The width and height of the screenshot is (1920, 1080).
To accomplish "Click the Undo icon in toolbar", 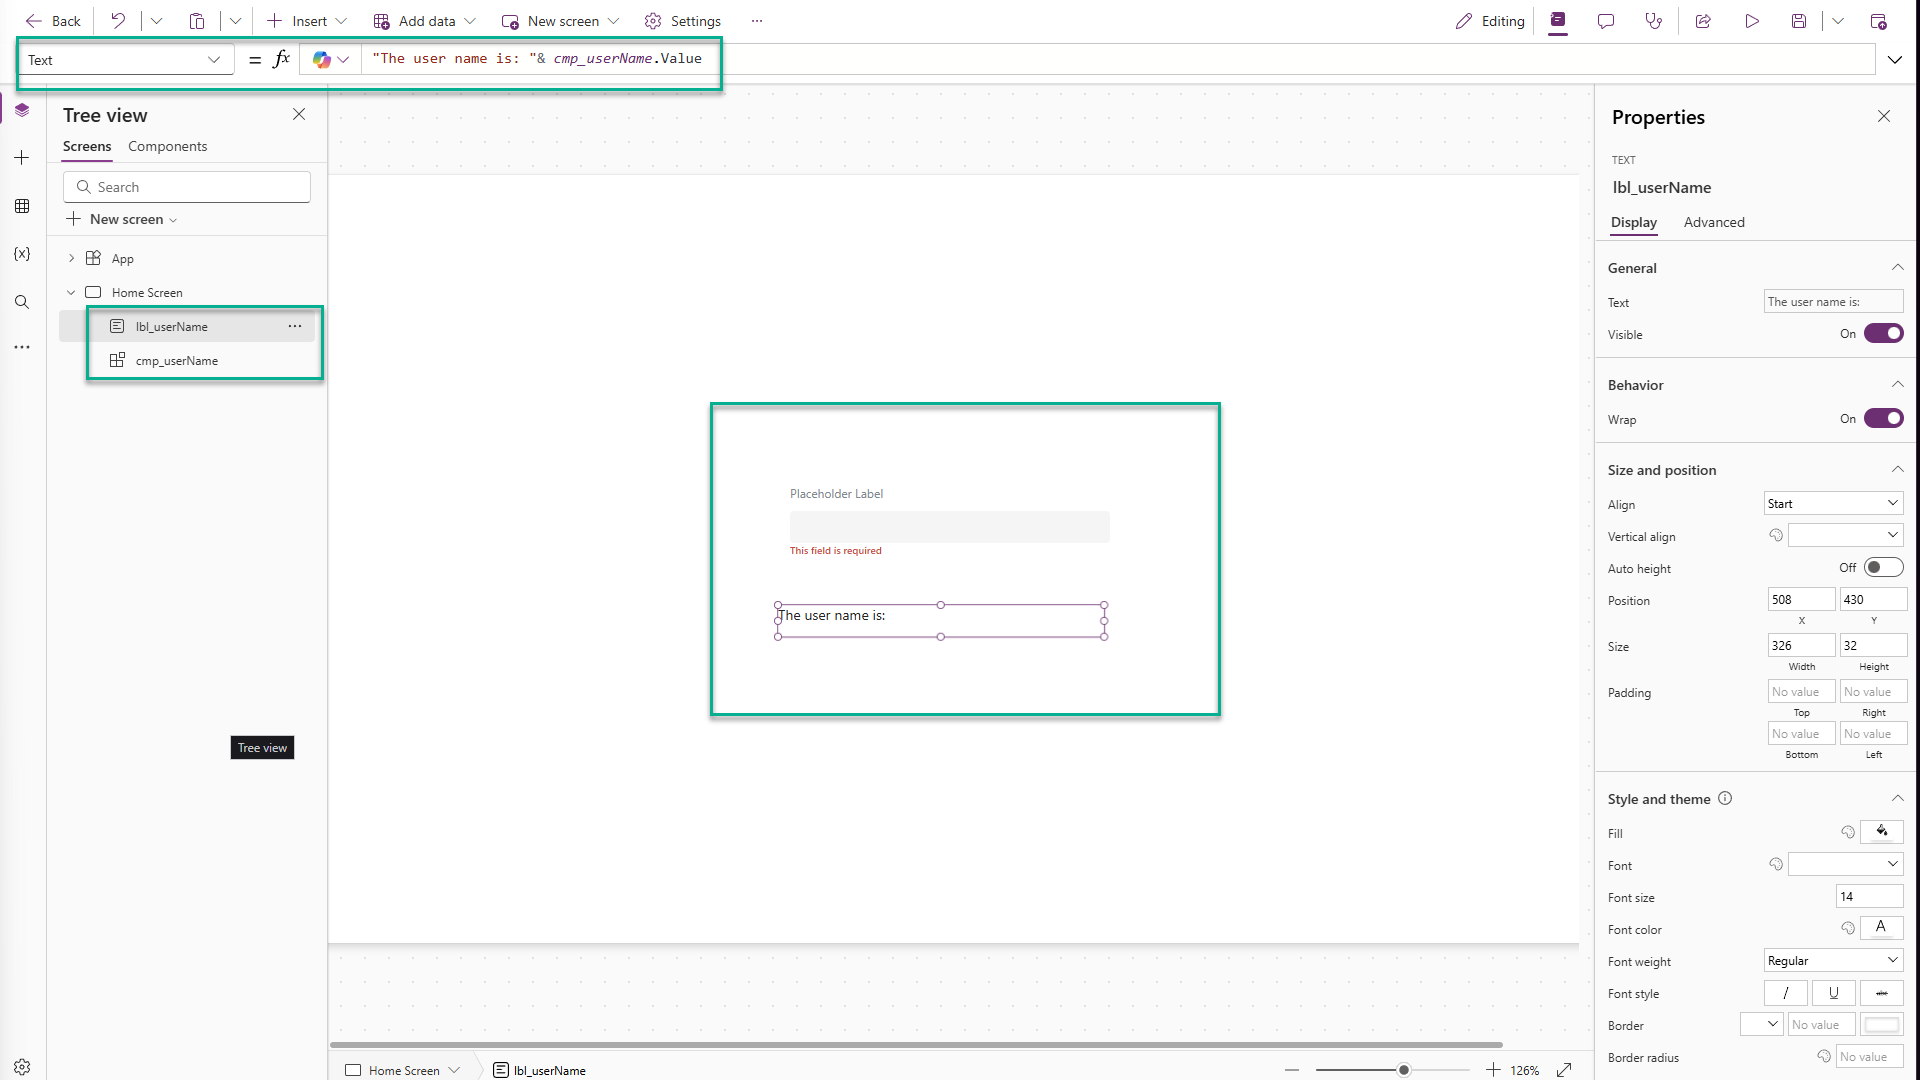I will point(118,21).
